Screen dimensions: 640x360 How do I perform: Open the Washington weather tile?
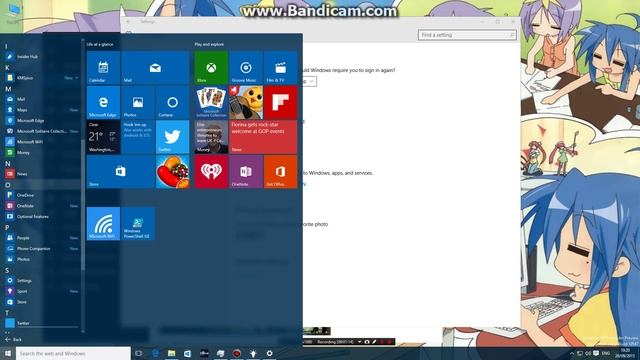pos(103,137)
